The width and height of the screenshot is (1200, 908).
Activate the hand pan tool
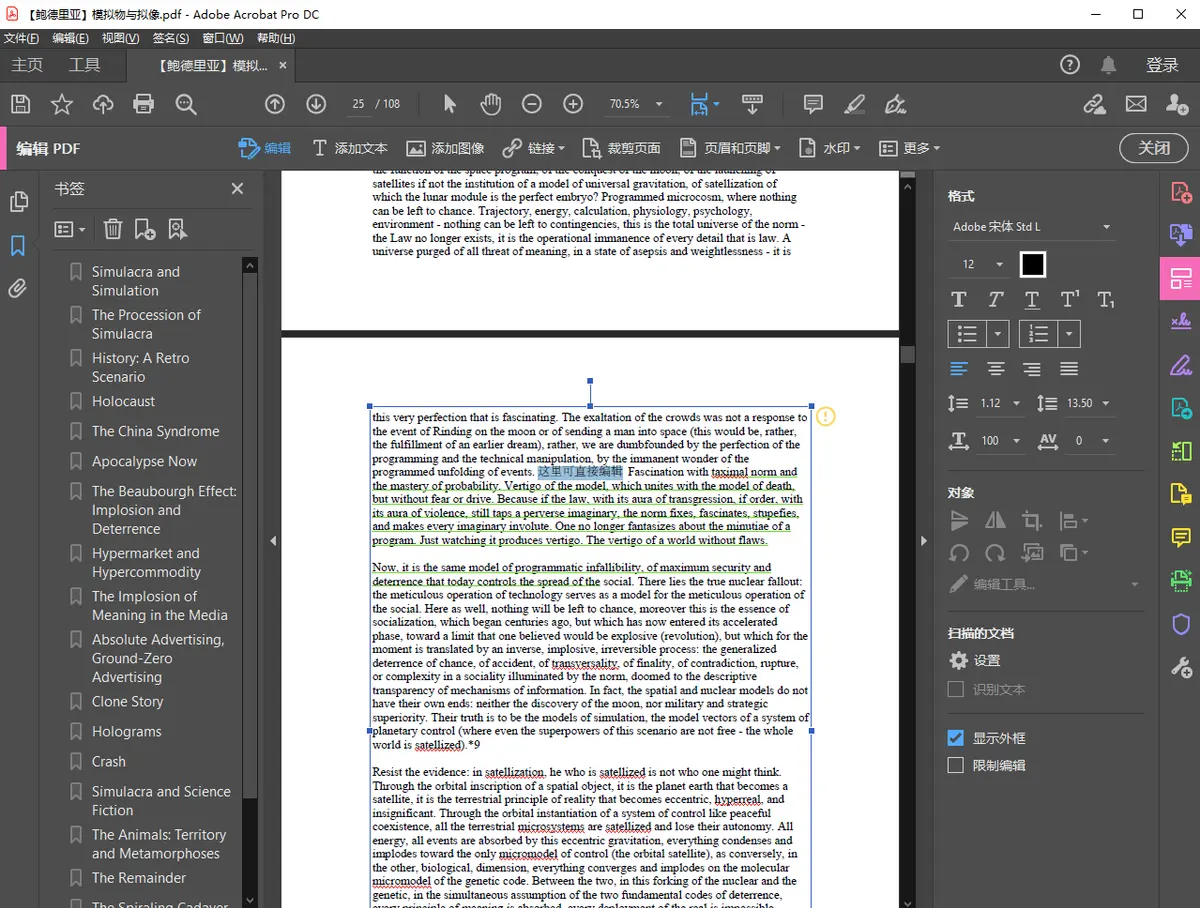click(490, 104)
